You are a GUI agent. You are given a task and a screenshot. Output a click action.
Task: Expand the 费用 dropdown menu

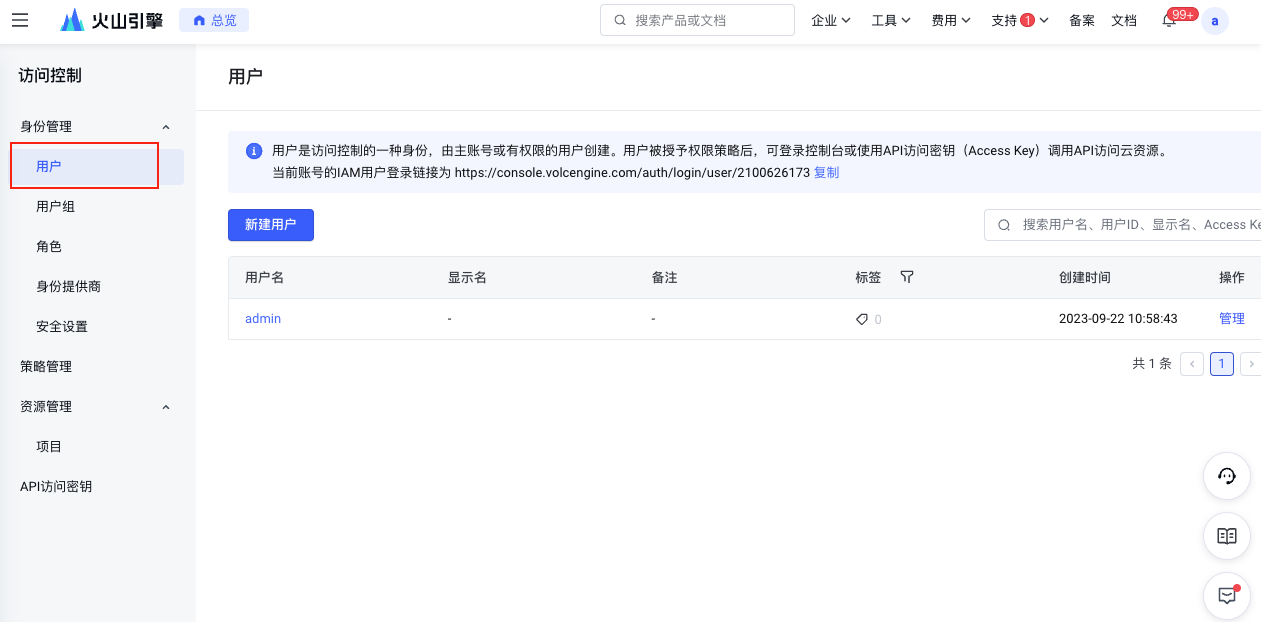pyautogui.click(x=950, y=20)
